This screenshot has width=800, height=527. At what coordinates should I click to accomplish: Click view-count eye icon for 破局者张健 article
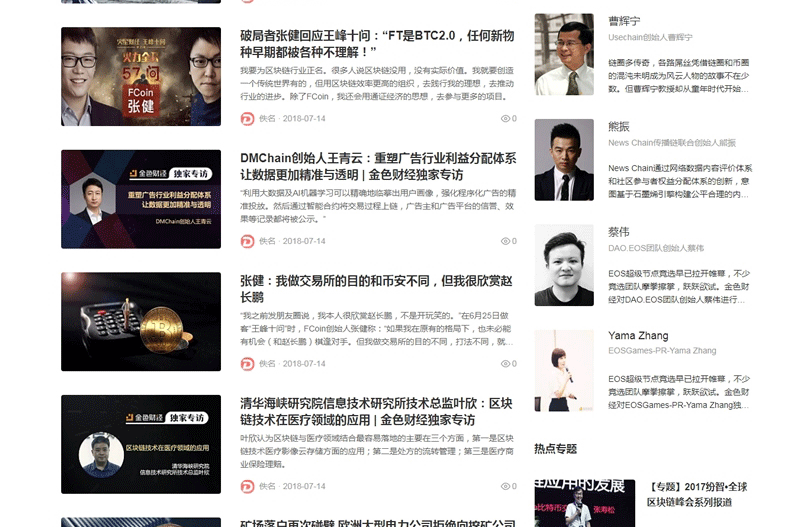[505, 118]
